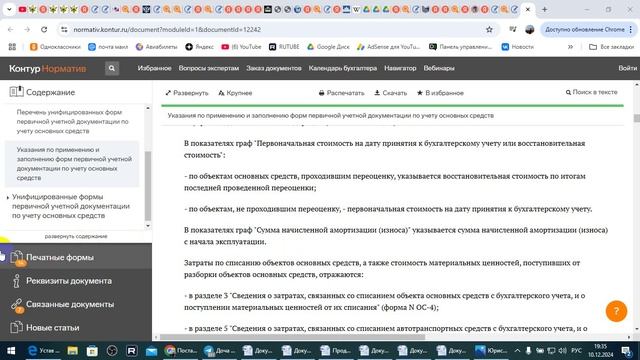Open AdSense для YouTube bookmark
Screen dimensions: 640x360
[388, 47]
